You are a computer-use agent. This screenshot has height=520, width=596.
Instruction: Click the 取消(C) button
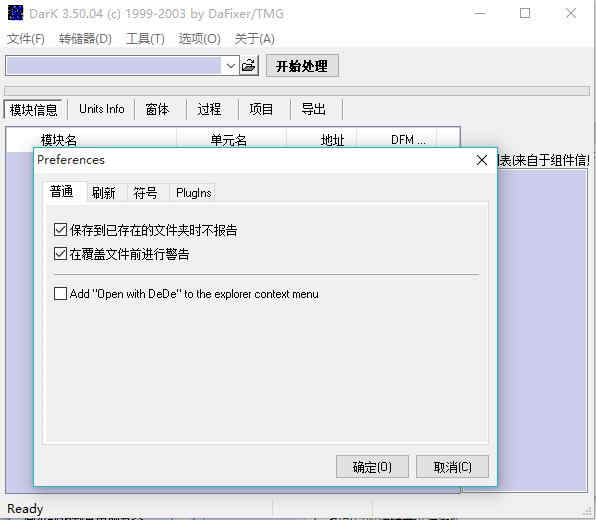(x=452, y=466)
